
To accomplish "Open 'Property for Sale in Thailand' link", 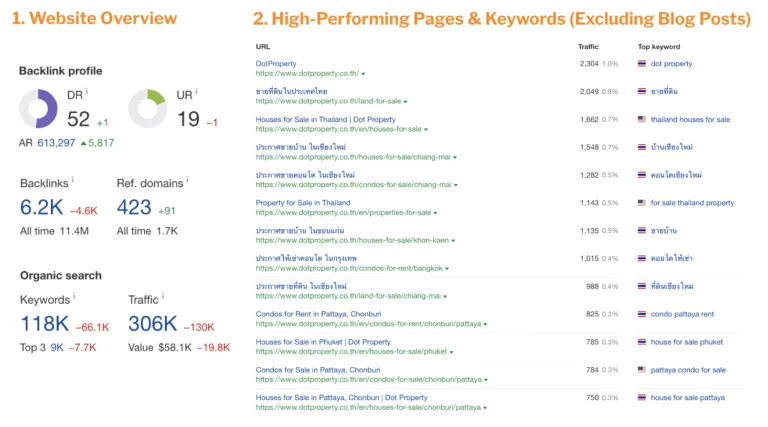I will (x=303, y=203).
